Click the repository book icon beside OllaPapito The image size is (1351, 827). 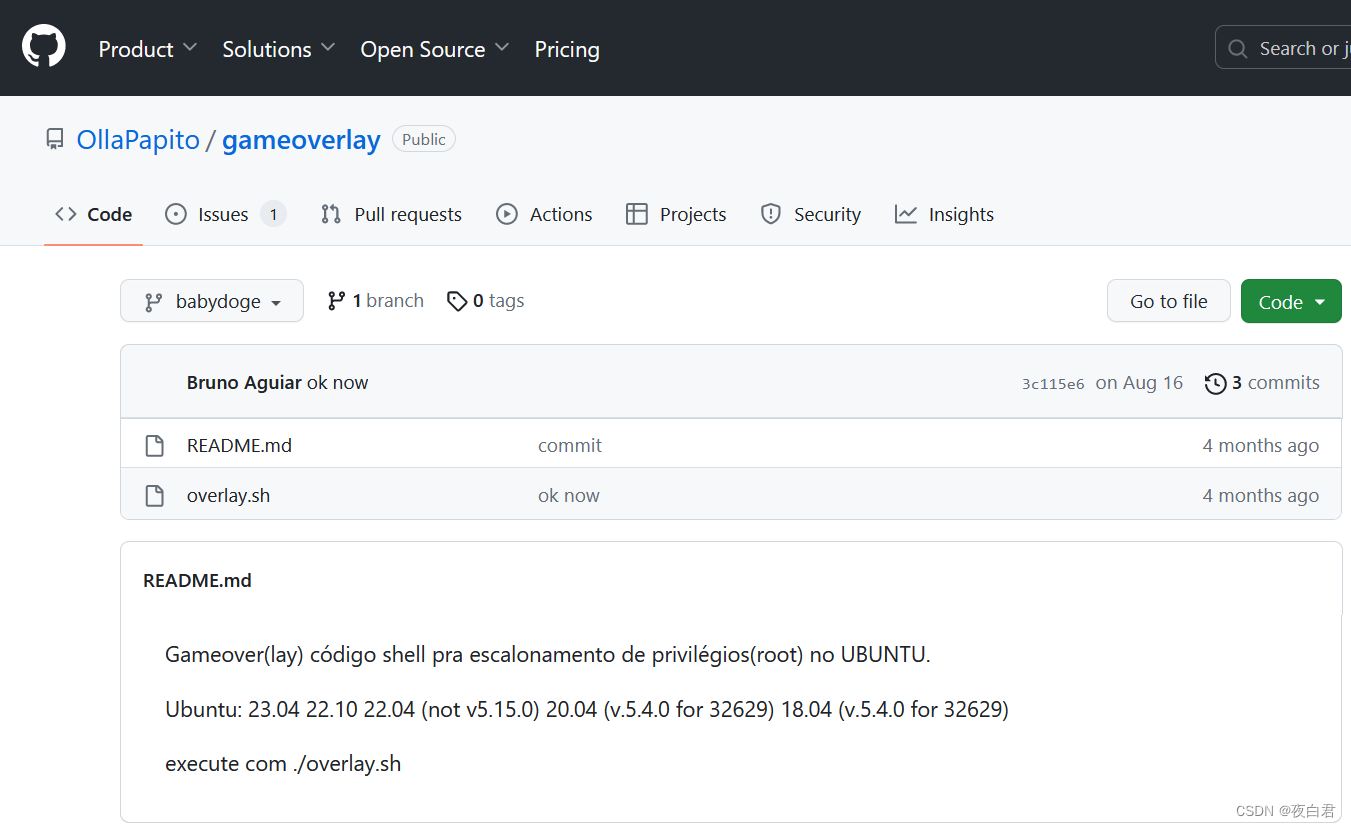pyautogui.click(x=55, y=139)
